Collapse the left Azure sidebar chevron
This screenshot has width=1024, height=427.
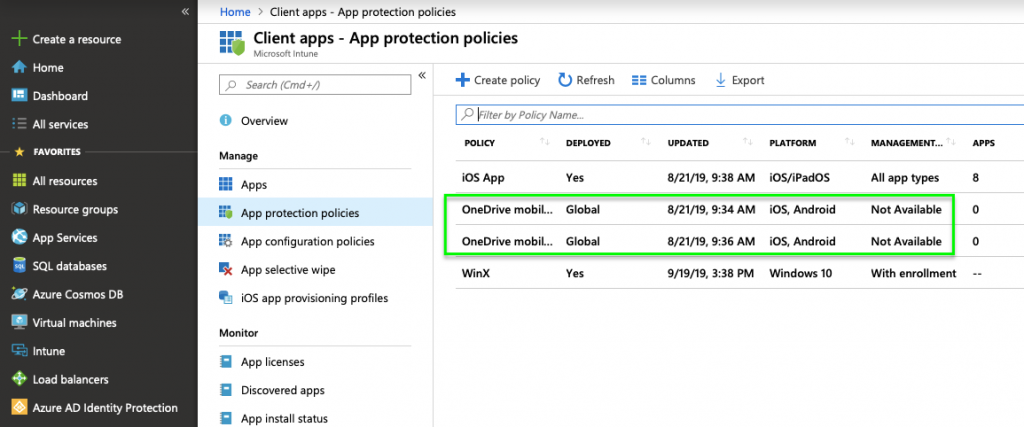185,11
